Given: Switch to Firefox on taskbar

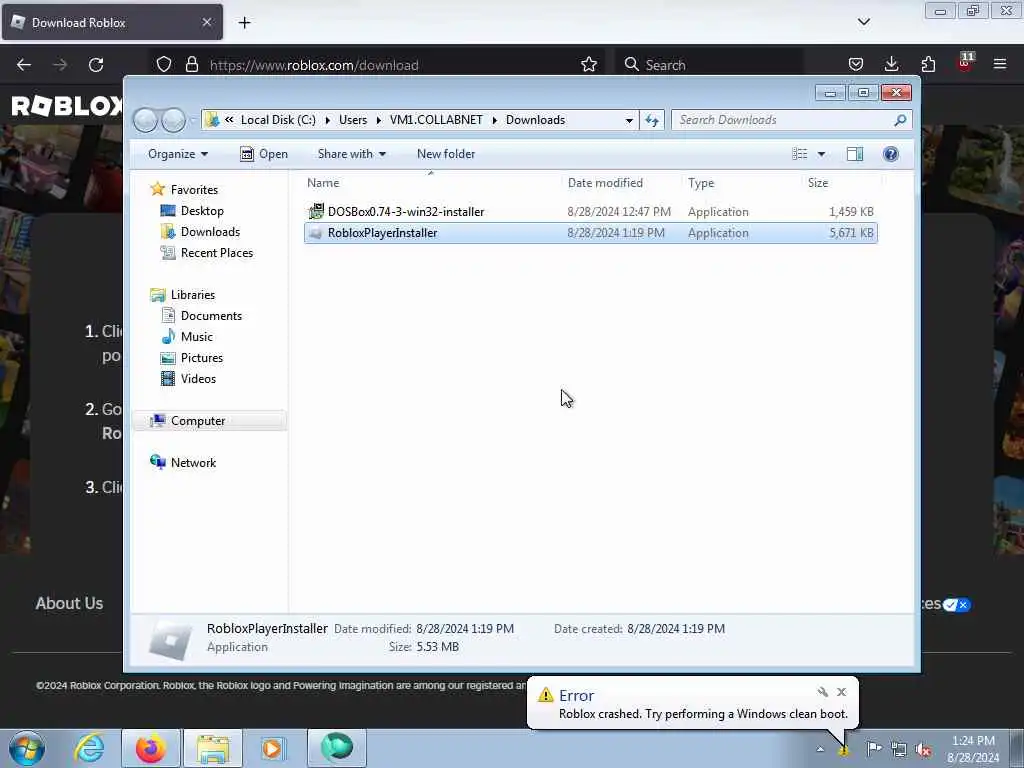Looking at the screenshot, I should tap(150, 748).
